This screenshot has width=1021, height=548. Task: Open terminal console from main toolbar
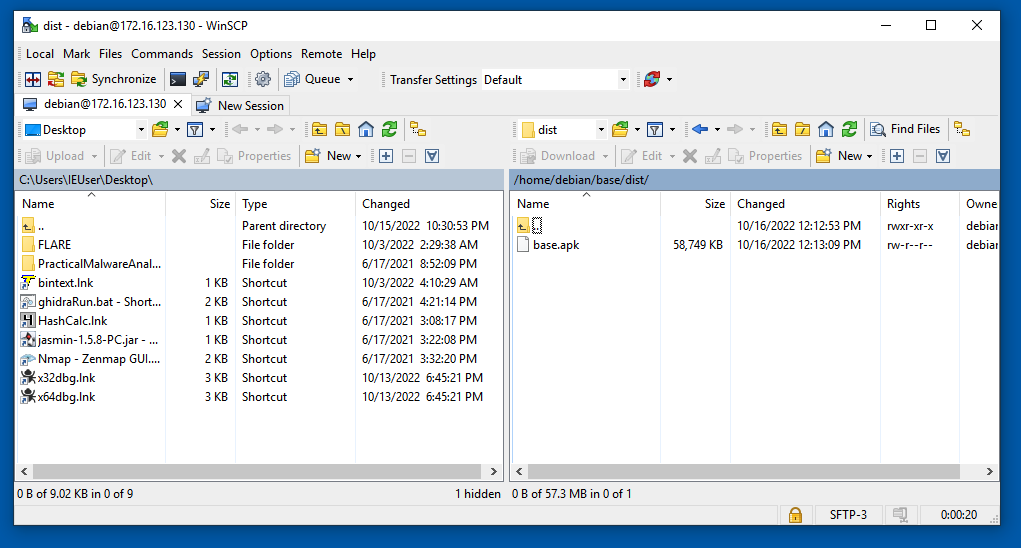click(178, 79)
